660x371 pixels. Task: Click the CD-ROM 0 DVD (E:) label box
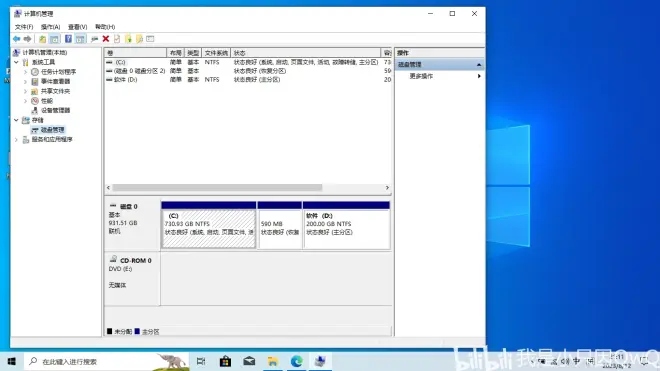coord(132,278)
